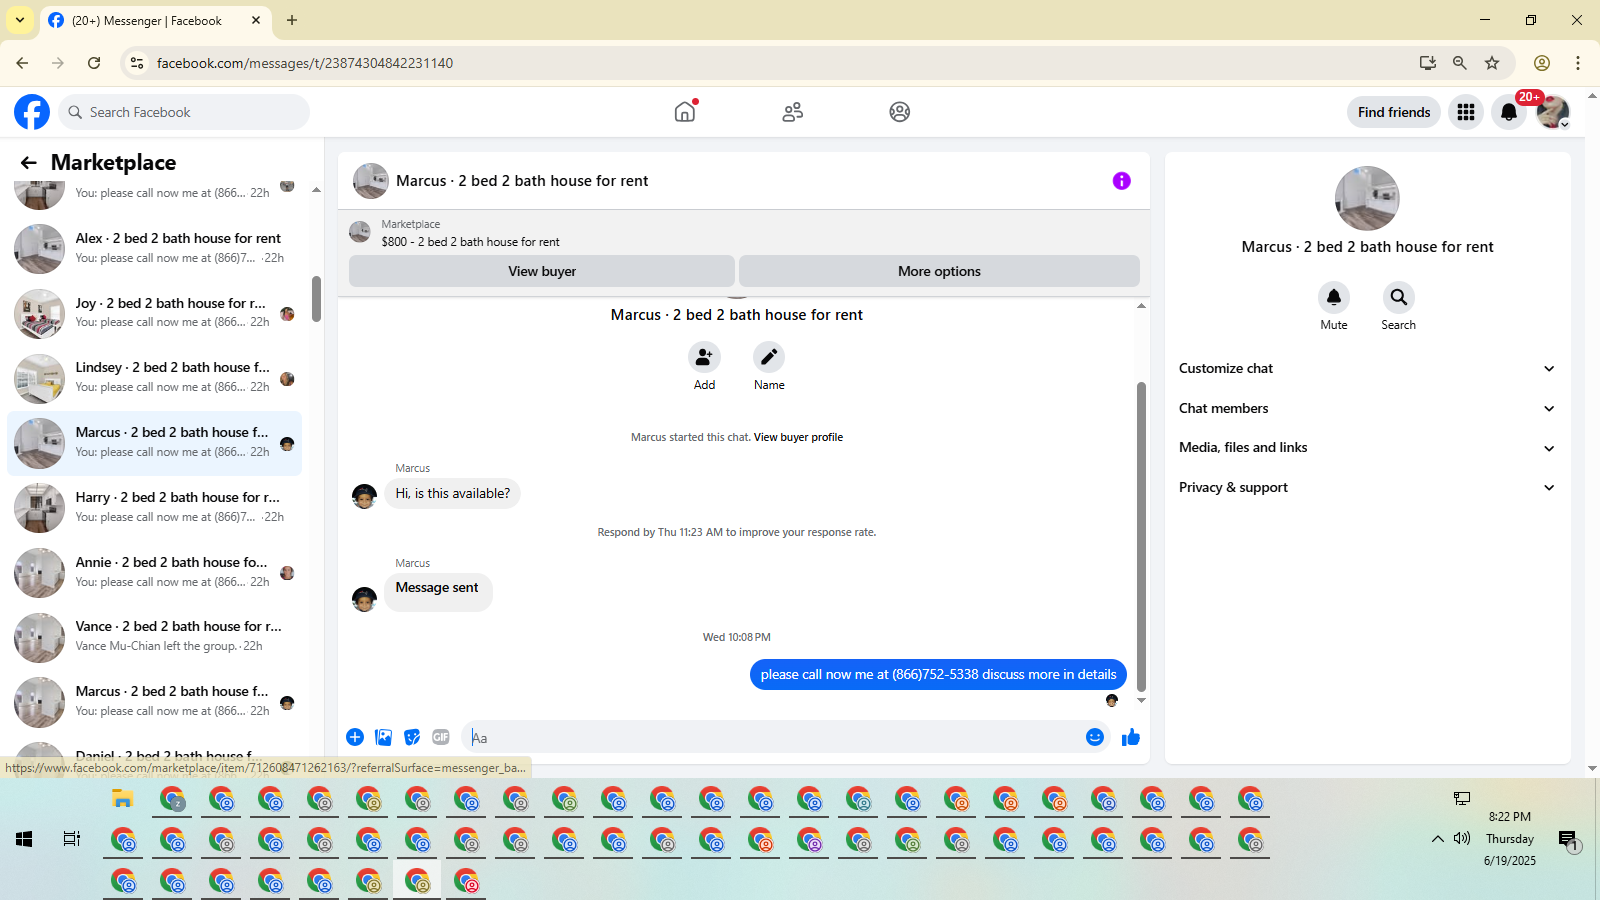Open the Friends icon in top navigation
This screenshot has width=1600, height=900.
pos(793,112)
